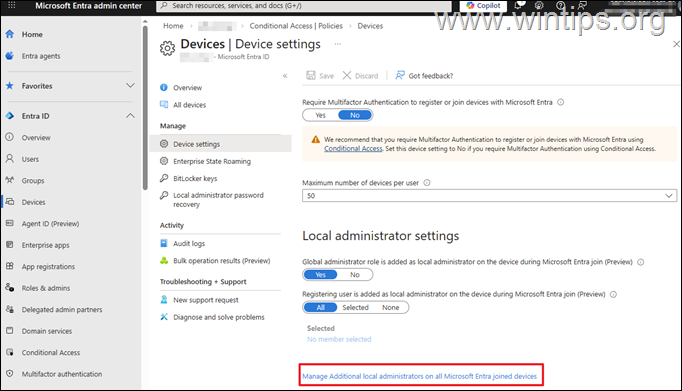Follow the Conditional Access link in warning
682x391 pixels.
coord(353,149)
